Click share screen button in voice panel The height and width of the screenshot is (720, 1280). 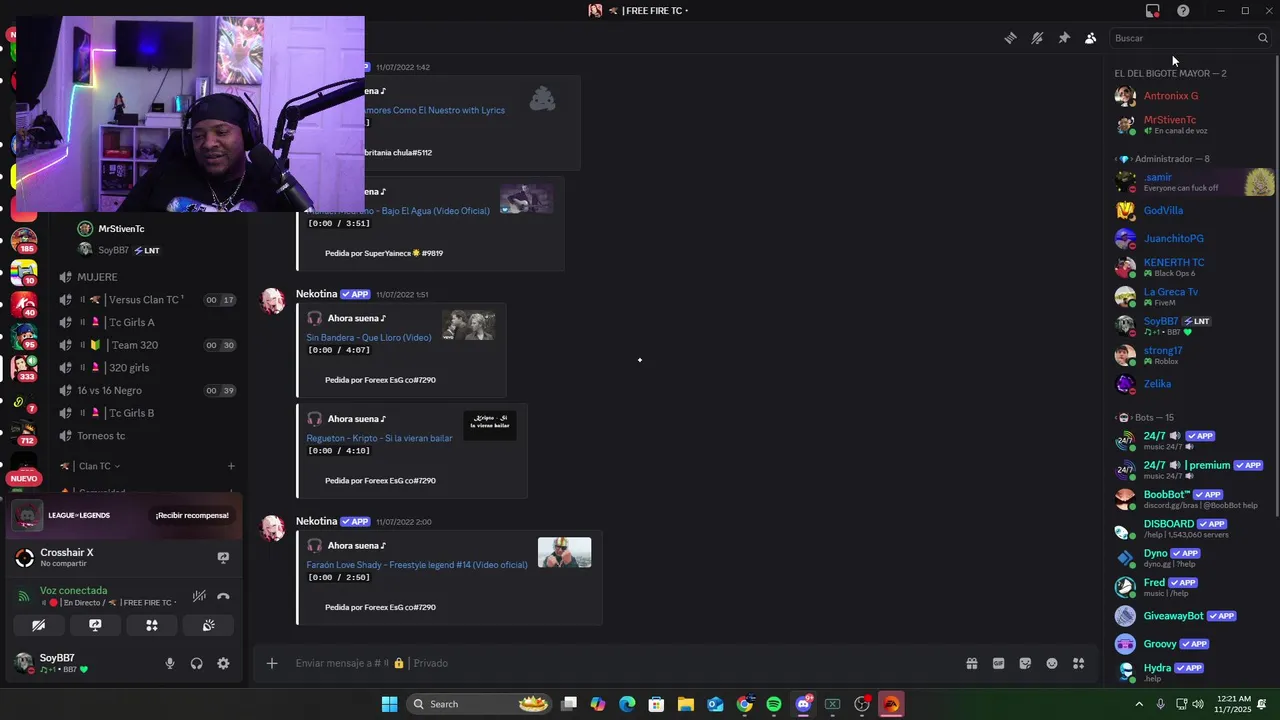click(95, 625)
